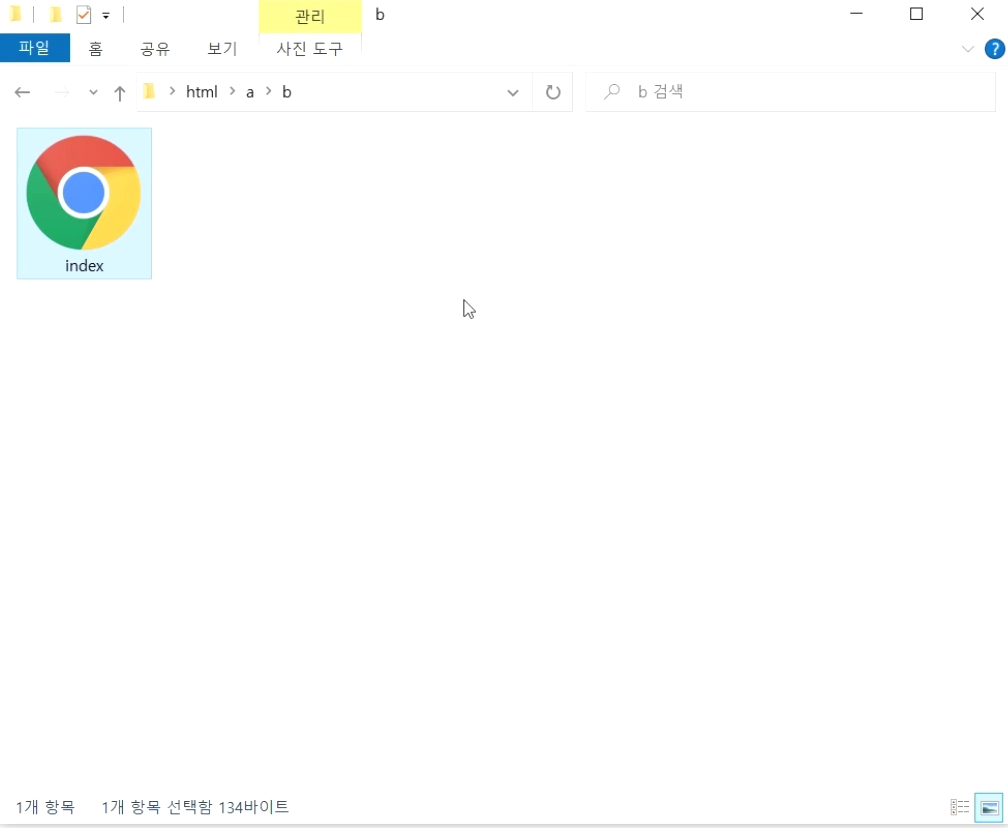Switch to large icons view layout
Image resolution: width=1008 pixels, height=828 pixels.
[x=989, y=807]
